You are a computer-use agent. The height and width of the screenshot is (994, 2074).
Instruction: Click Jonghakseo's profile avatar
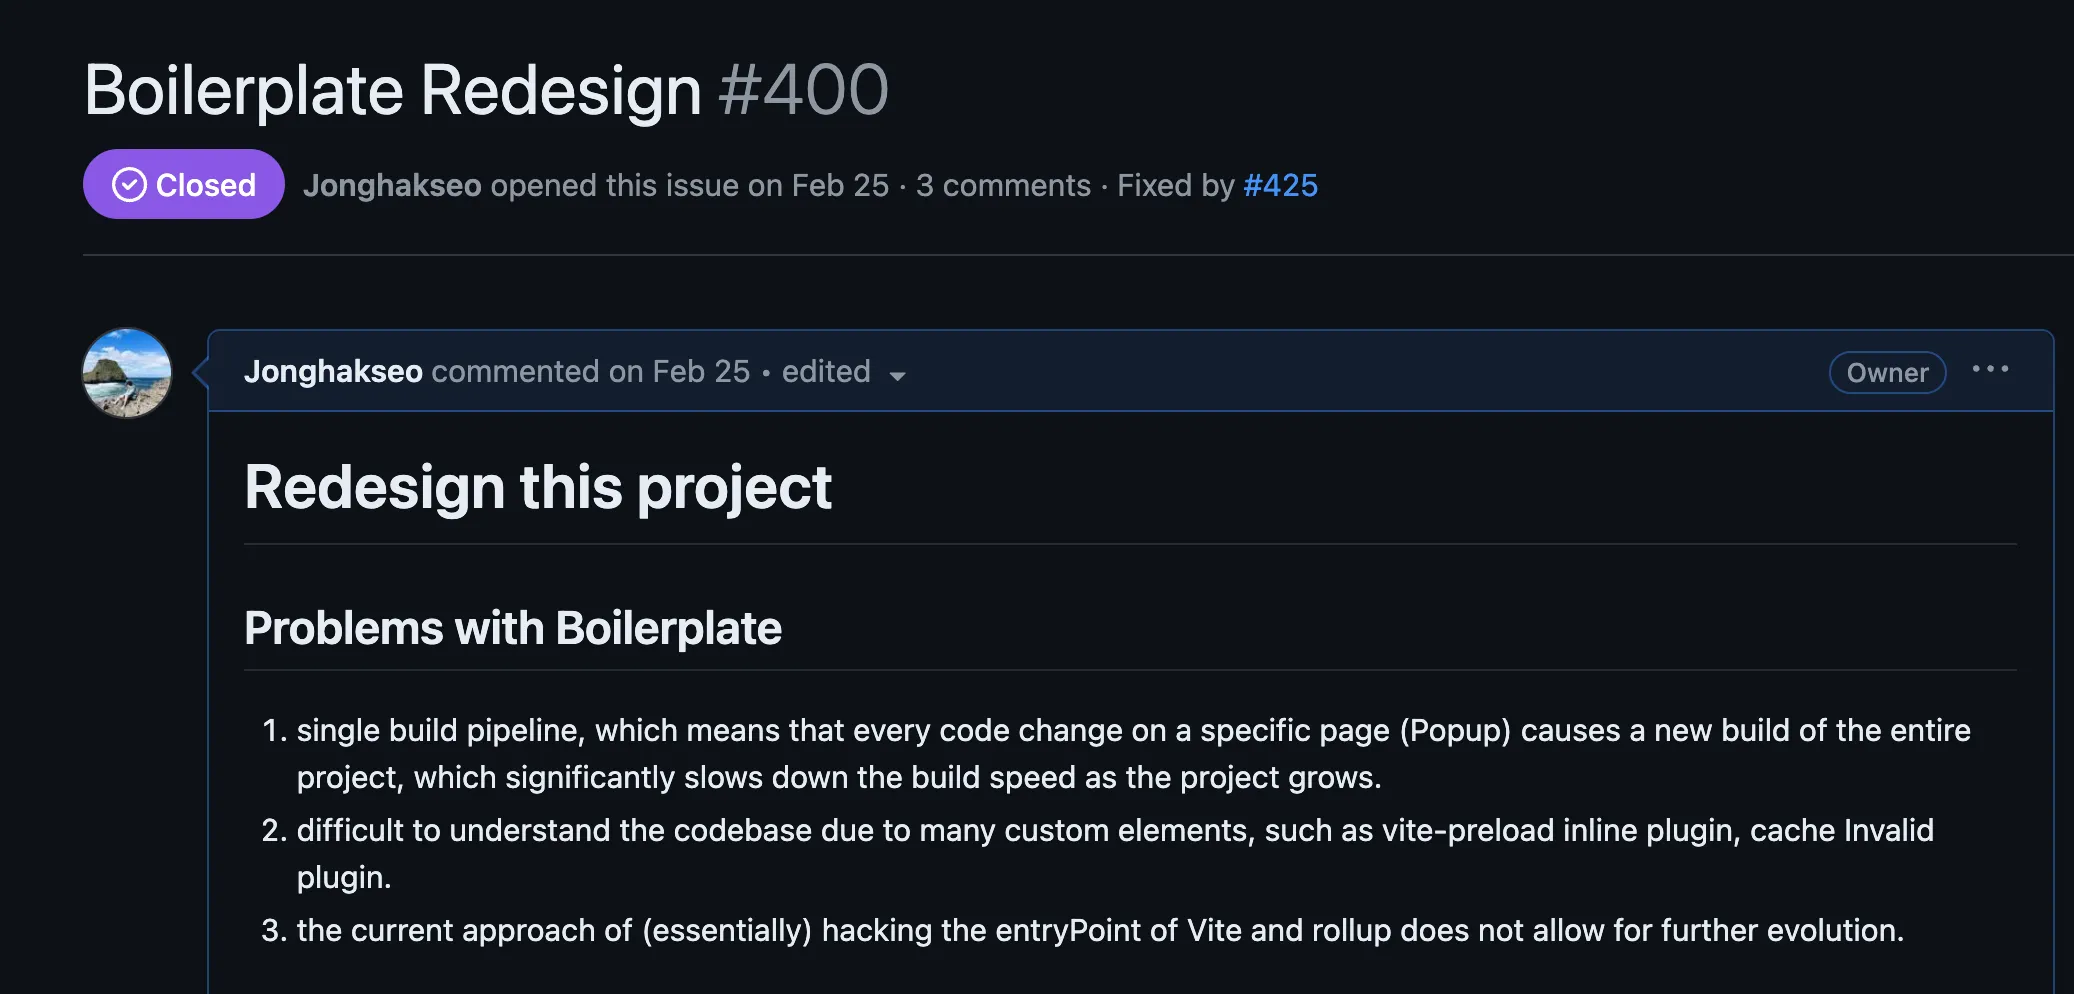tap(126, 373)
